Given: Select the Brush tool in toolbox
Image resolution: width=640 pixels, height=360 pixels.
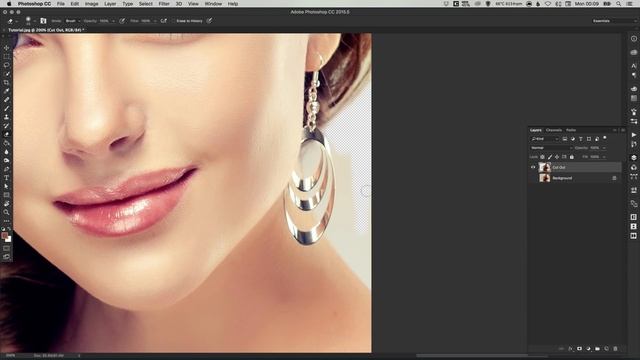Looking at the screenshot, I should click(7, 108).
